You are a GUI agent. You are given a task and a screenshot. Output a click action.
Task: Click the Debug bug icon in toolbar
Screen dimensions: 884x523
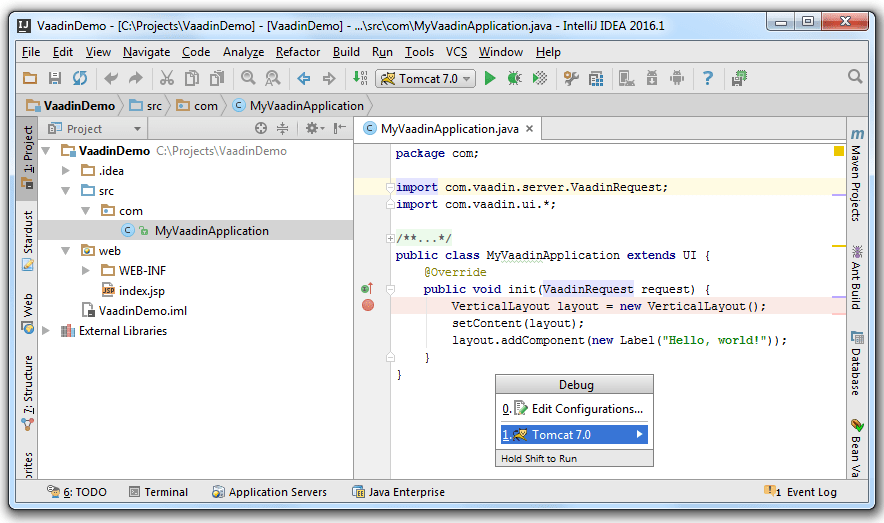pos(514,78)
